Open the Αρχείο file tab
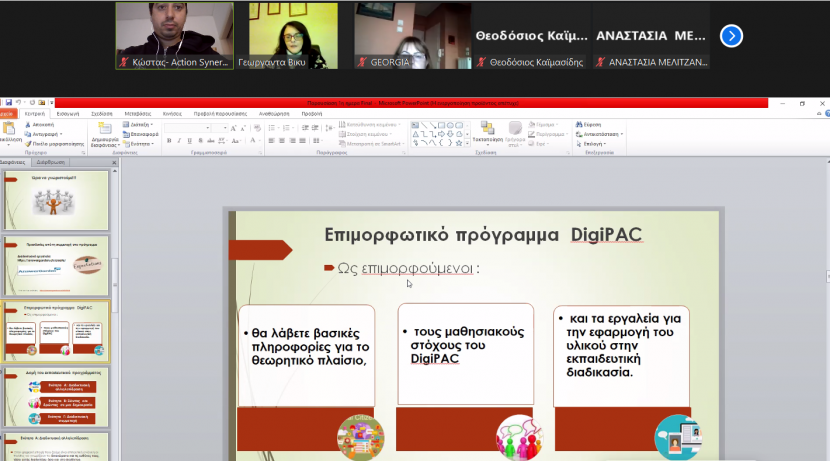This screenshot has height=461, width=830. (x=7, y=114)
